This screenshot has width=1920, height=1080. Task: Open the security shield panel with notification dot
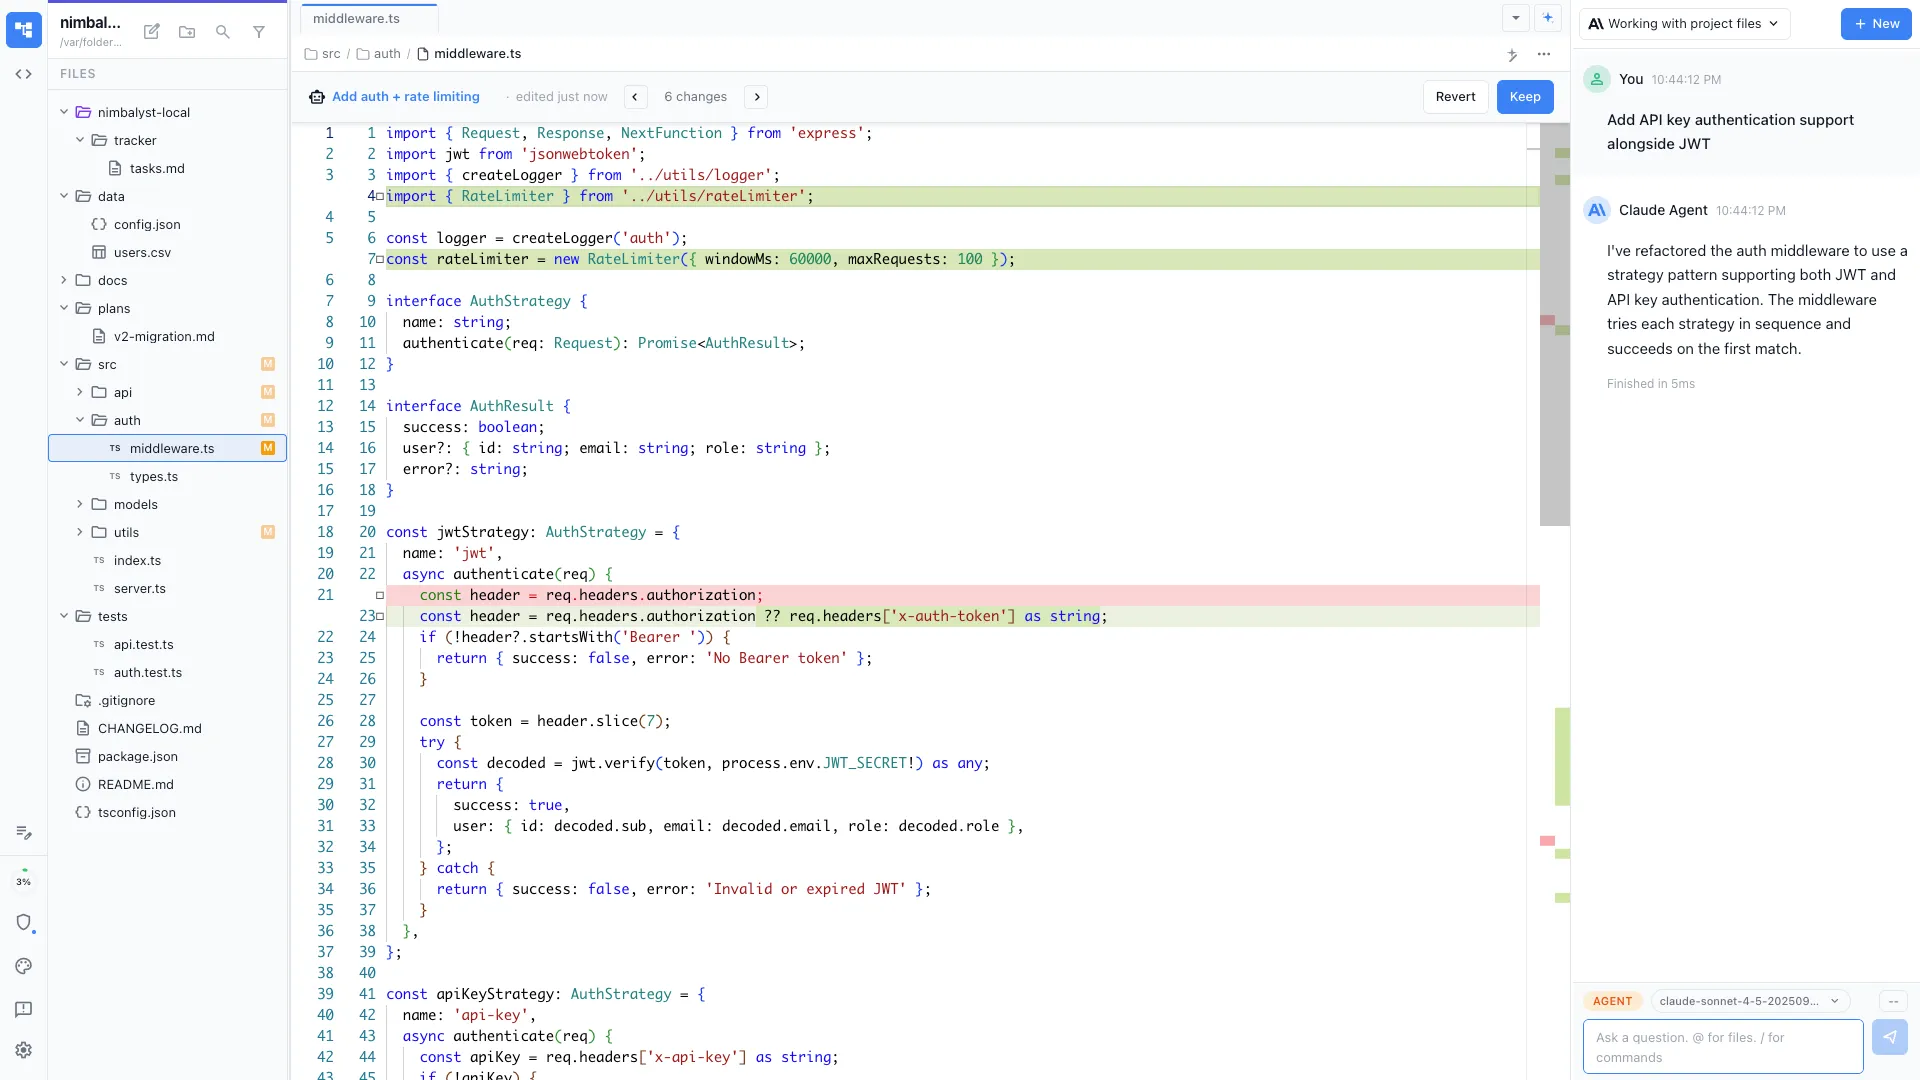[24, 924]
